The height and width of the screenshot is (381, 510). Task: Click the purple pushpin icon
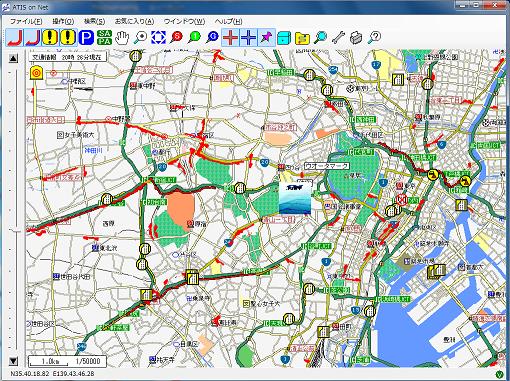266,37
